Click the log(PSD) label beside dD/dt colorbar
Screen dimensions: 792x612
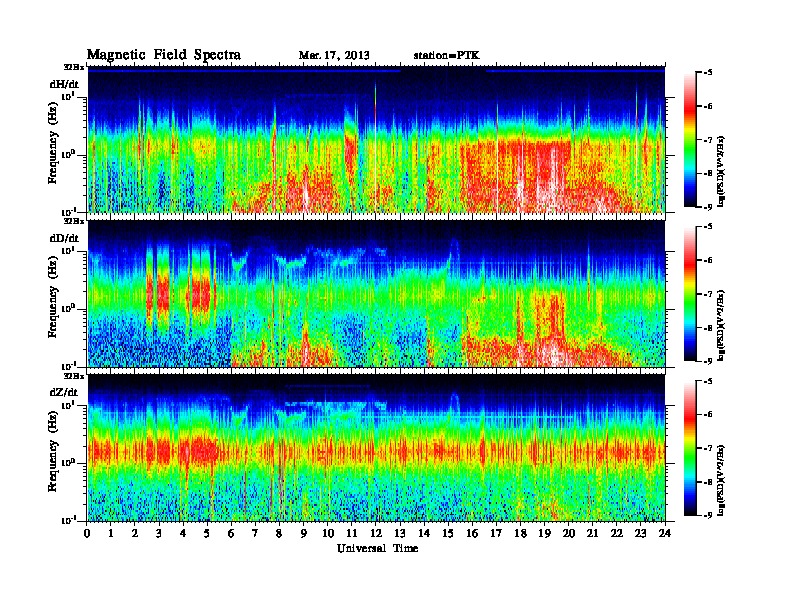tap(722, 325)
